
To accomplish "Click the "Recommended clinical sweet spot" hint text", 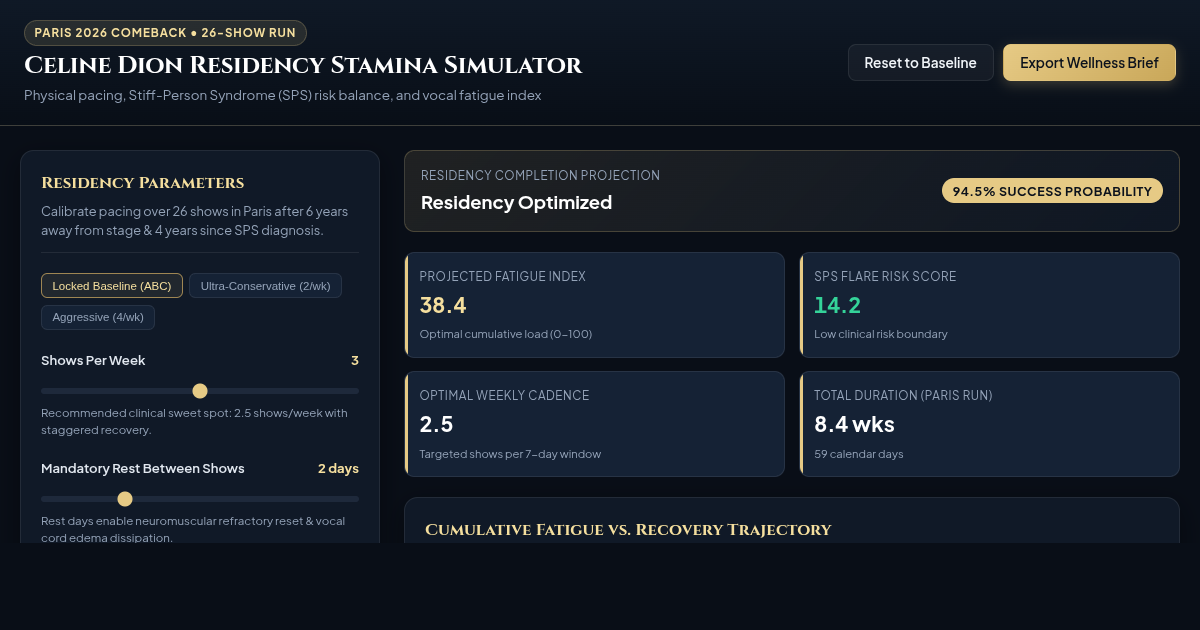I will [195, 421].
